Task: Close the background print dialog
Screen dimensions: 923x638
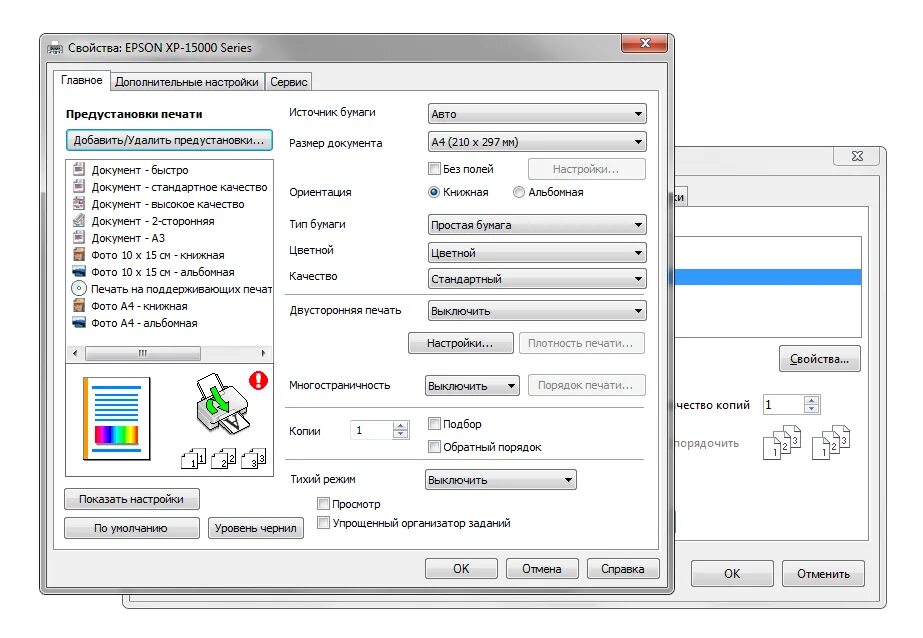Action: [x=857, y=155]
